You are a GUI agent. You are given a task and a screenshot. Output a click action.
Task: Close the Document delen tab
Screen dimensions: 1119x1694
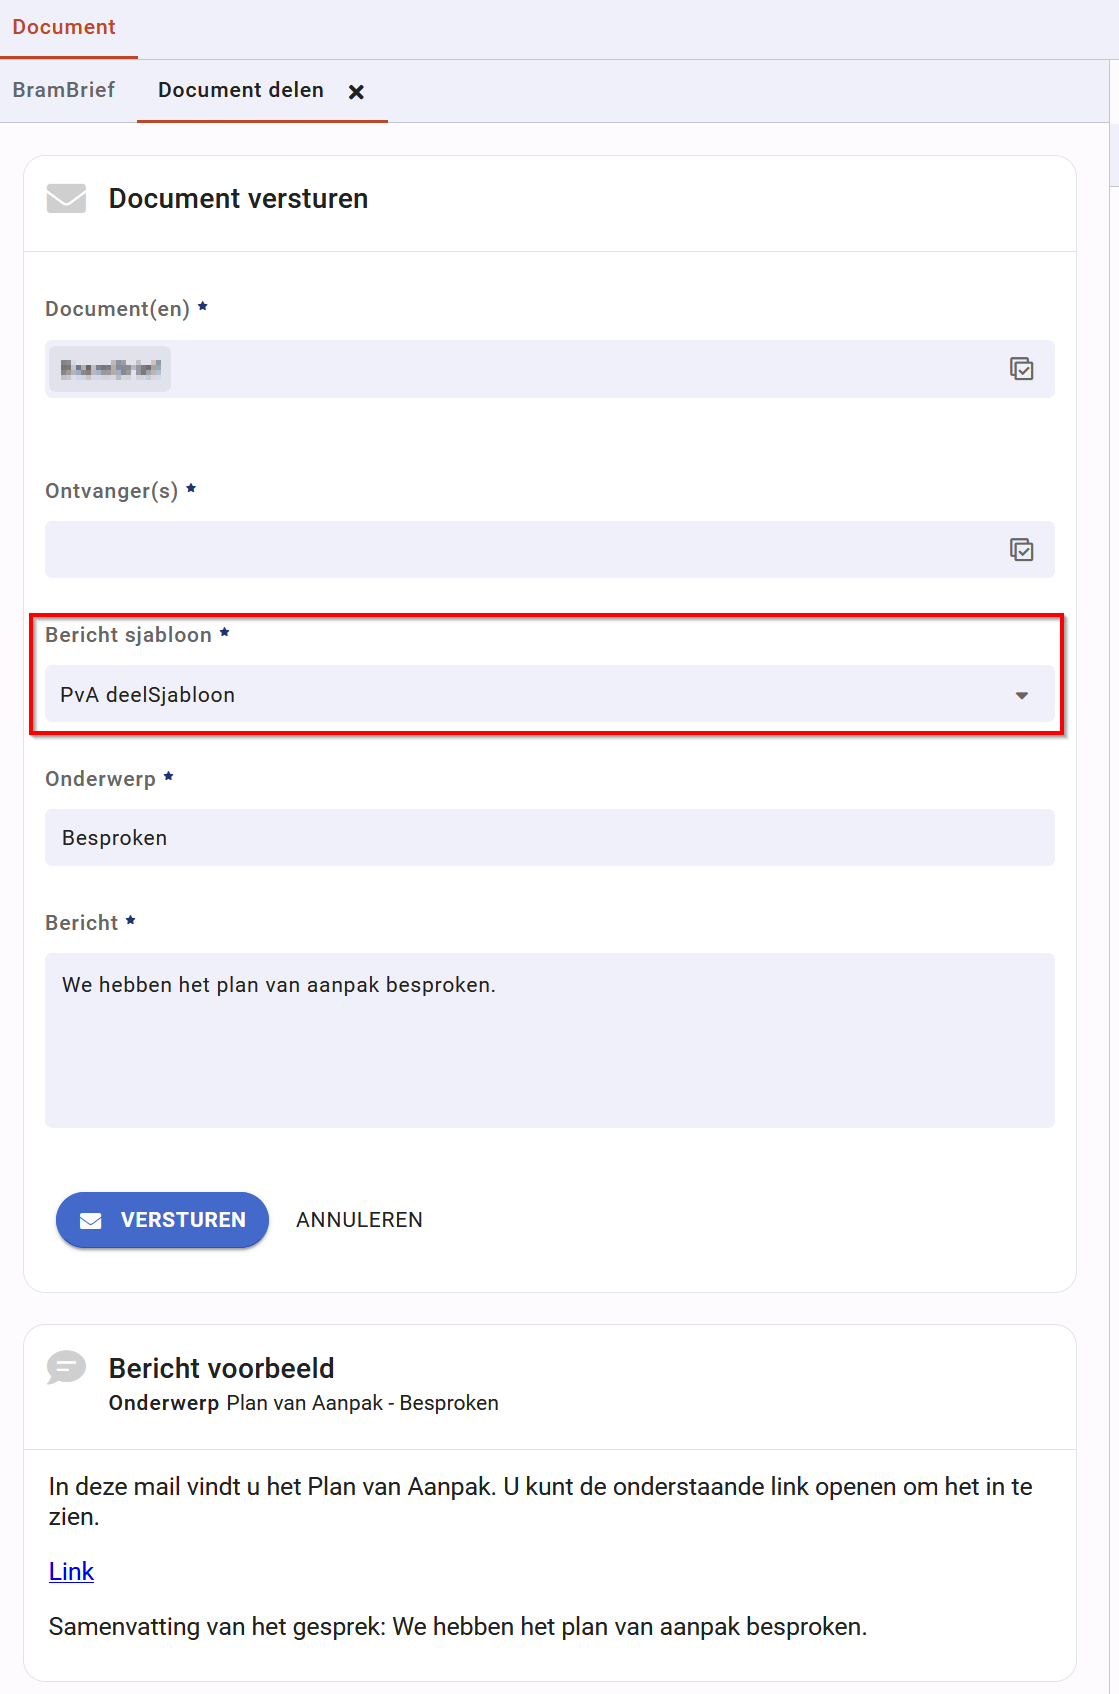356,92
